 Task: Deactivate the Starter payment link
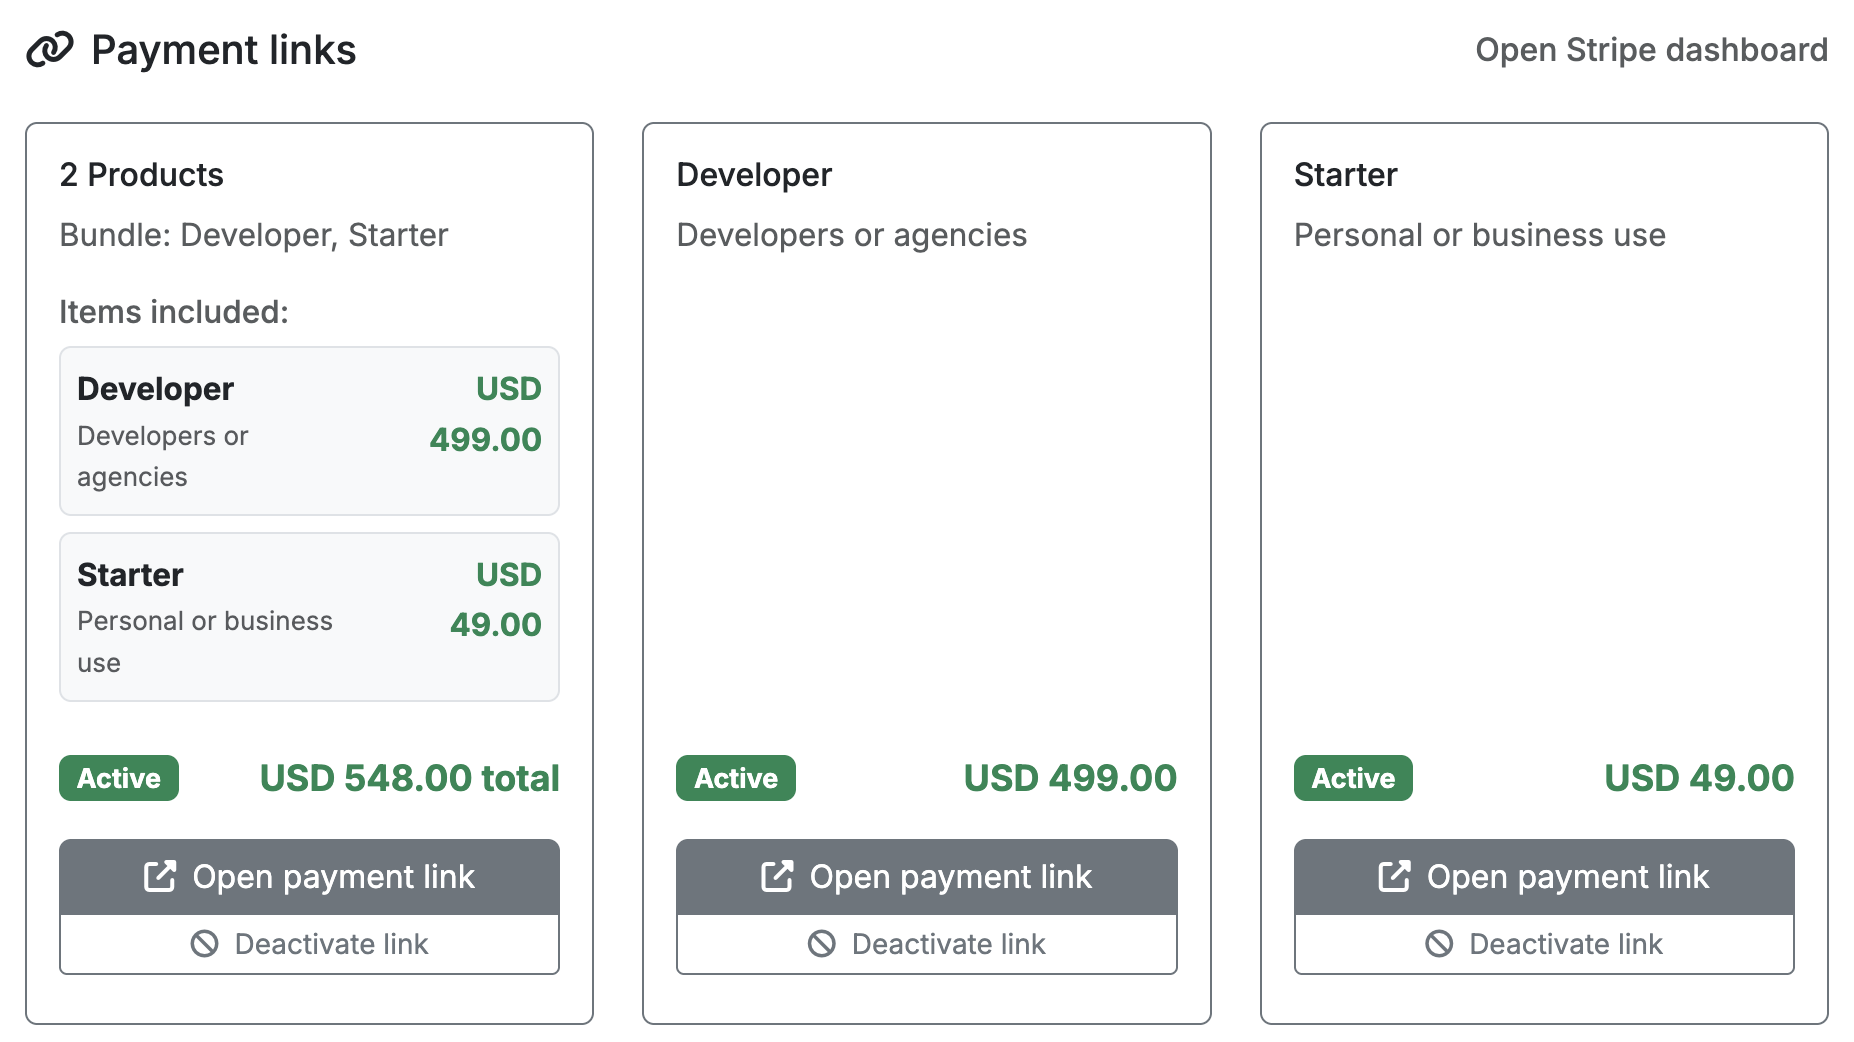(1543, 943)
